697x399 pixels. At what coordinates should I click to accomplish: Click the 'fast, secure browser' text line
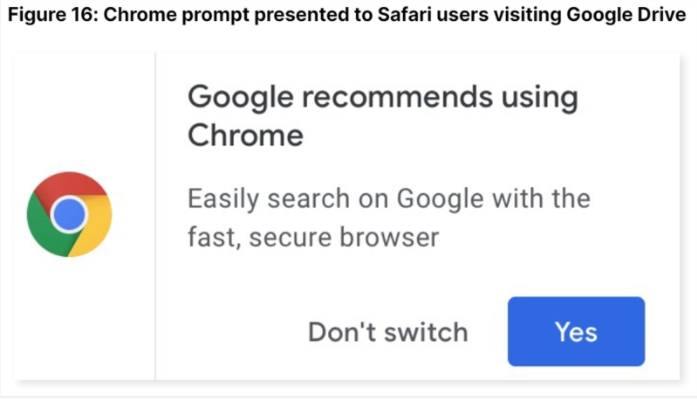[313, 237]
